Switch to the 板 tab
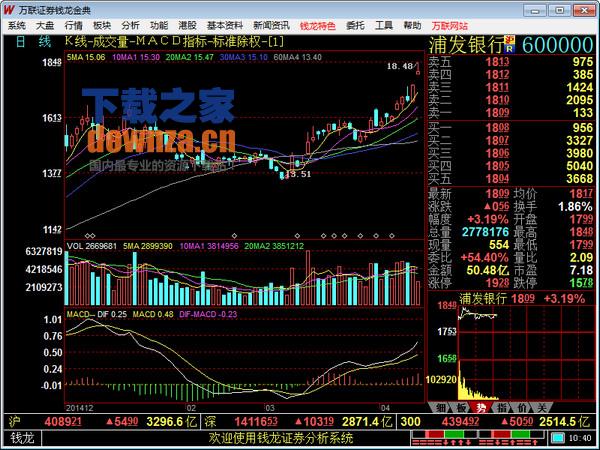This screenshot has width=600, height=450. coord(461,408)
